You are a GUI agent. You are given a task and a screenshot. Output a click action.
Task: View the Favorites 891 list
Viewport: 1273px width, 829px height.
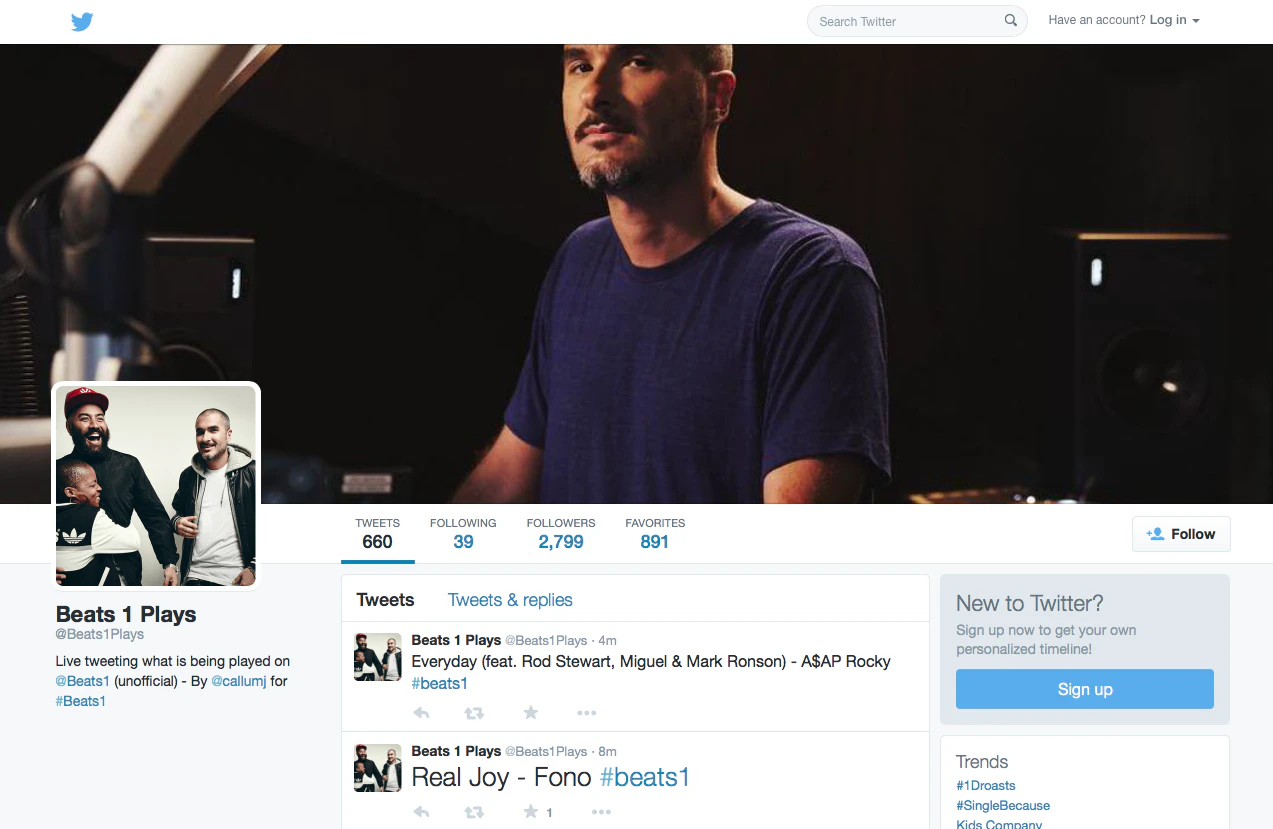pos(655,535)
